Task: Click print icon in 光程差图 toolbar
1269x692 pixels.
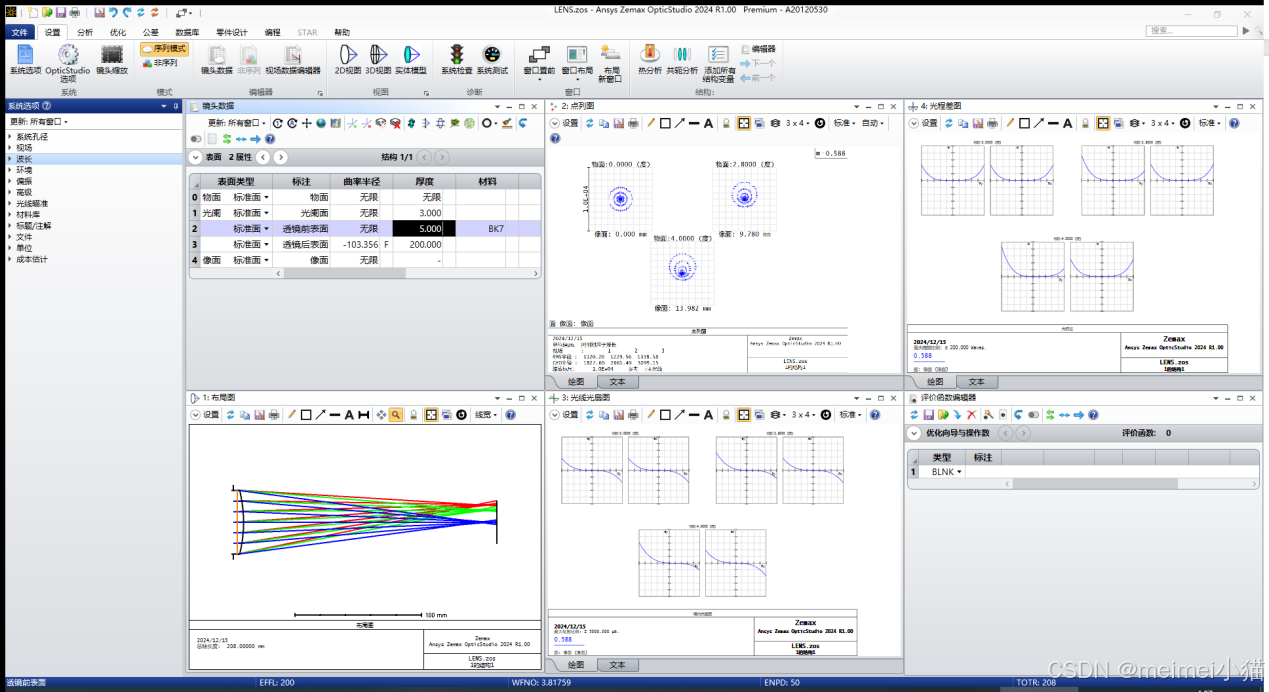Action: pyautogui.click(x=993, y=123)
